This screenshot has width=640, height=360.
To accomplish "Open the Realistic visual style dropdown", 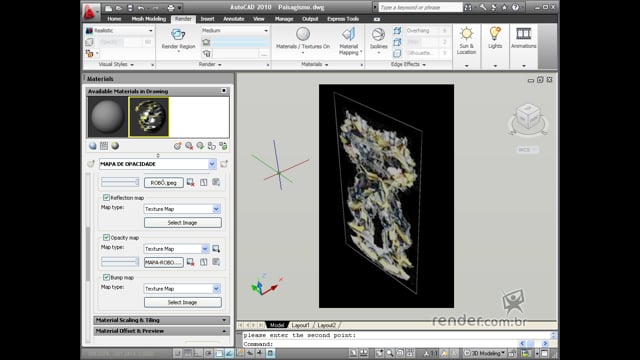I will (x=119, y=31).
